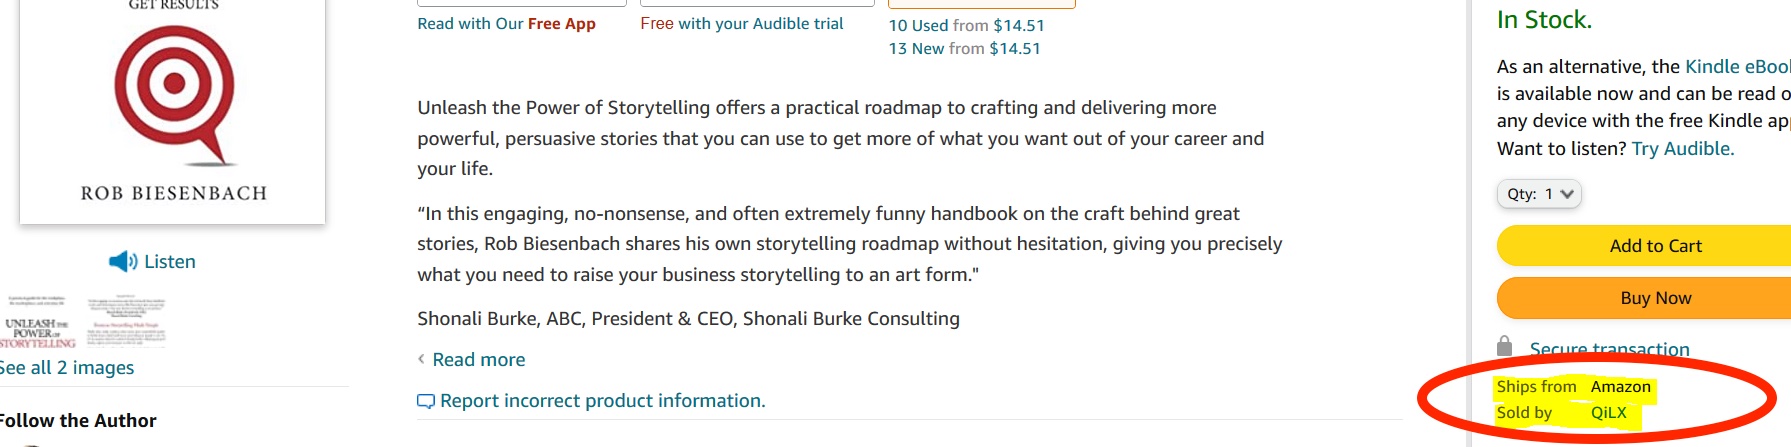Click the speech bubble report icon
Screen dimensions: 1791x447
tap(426, 401)
